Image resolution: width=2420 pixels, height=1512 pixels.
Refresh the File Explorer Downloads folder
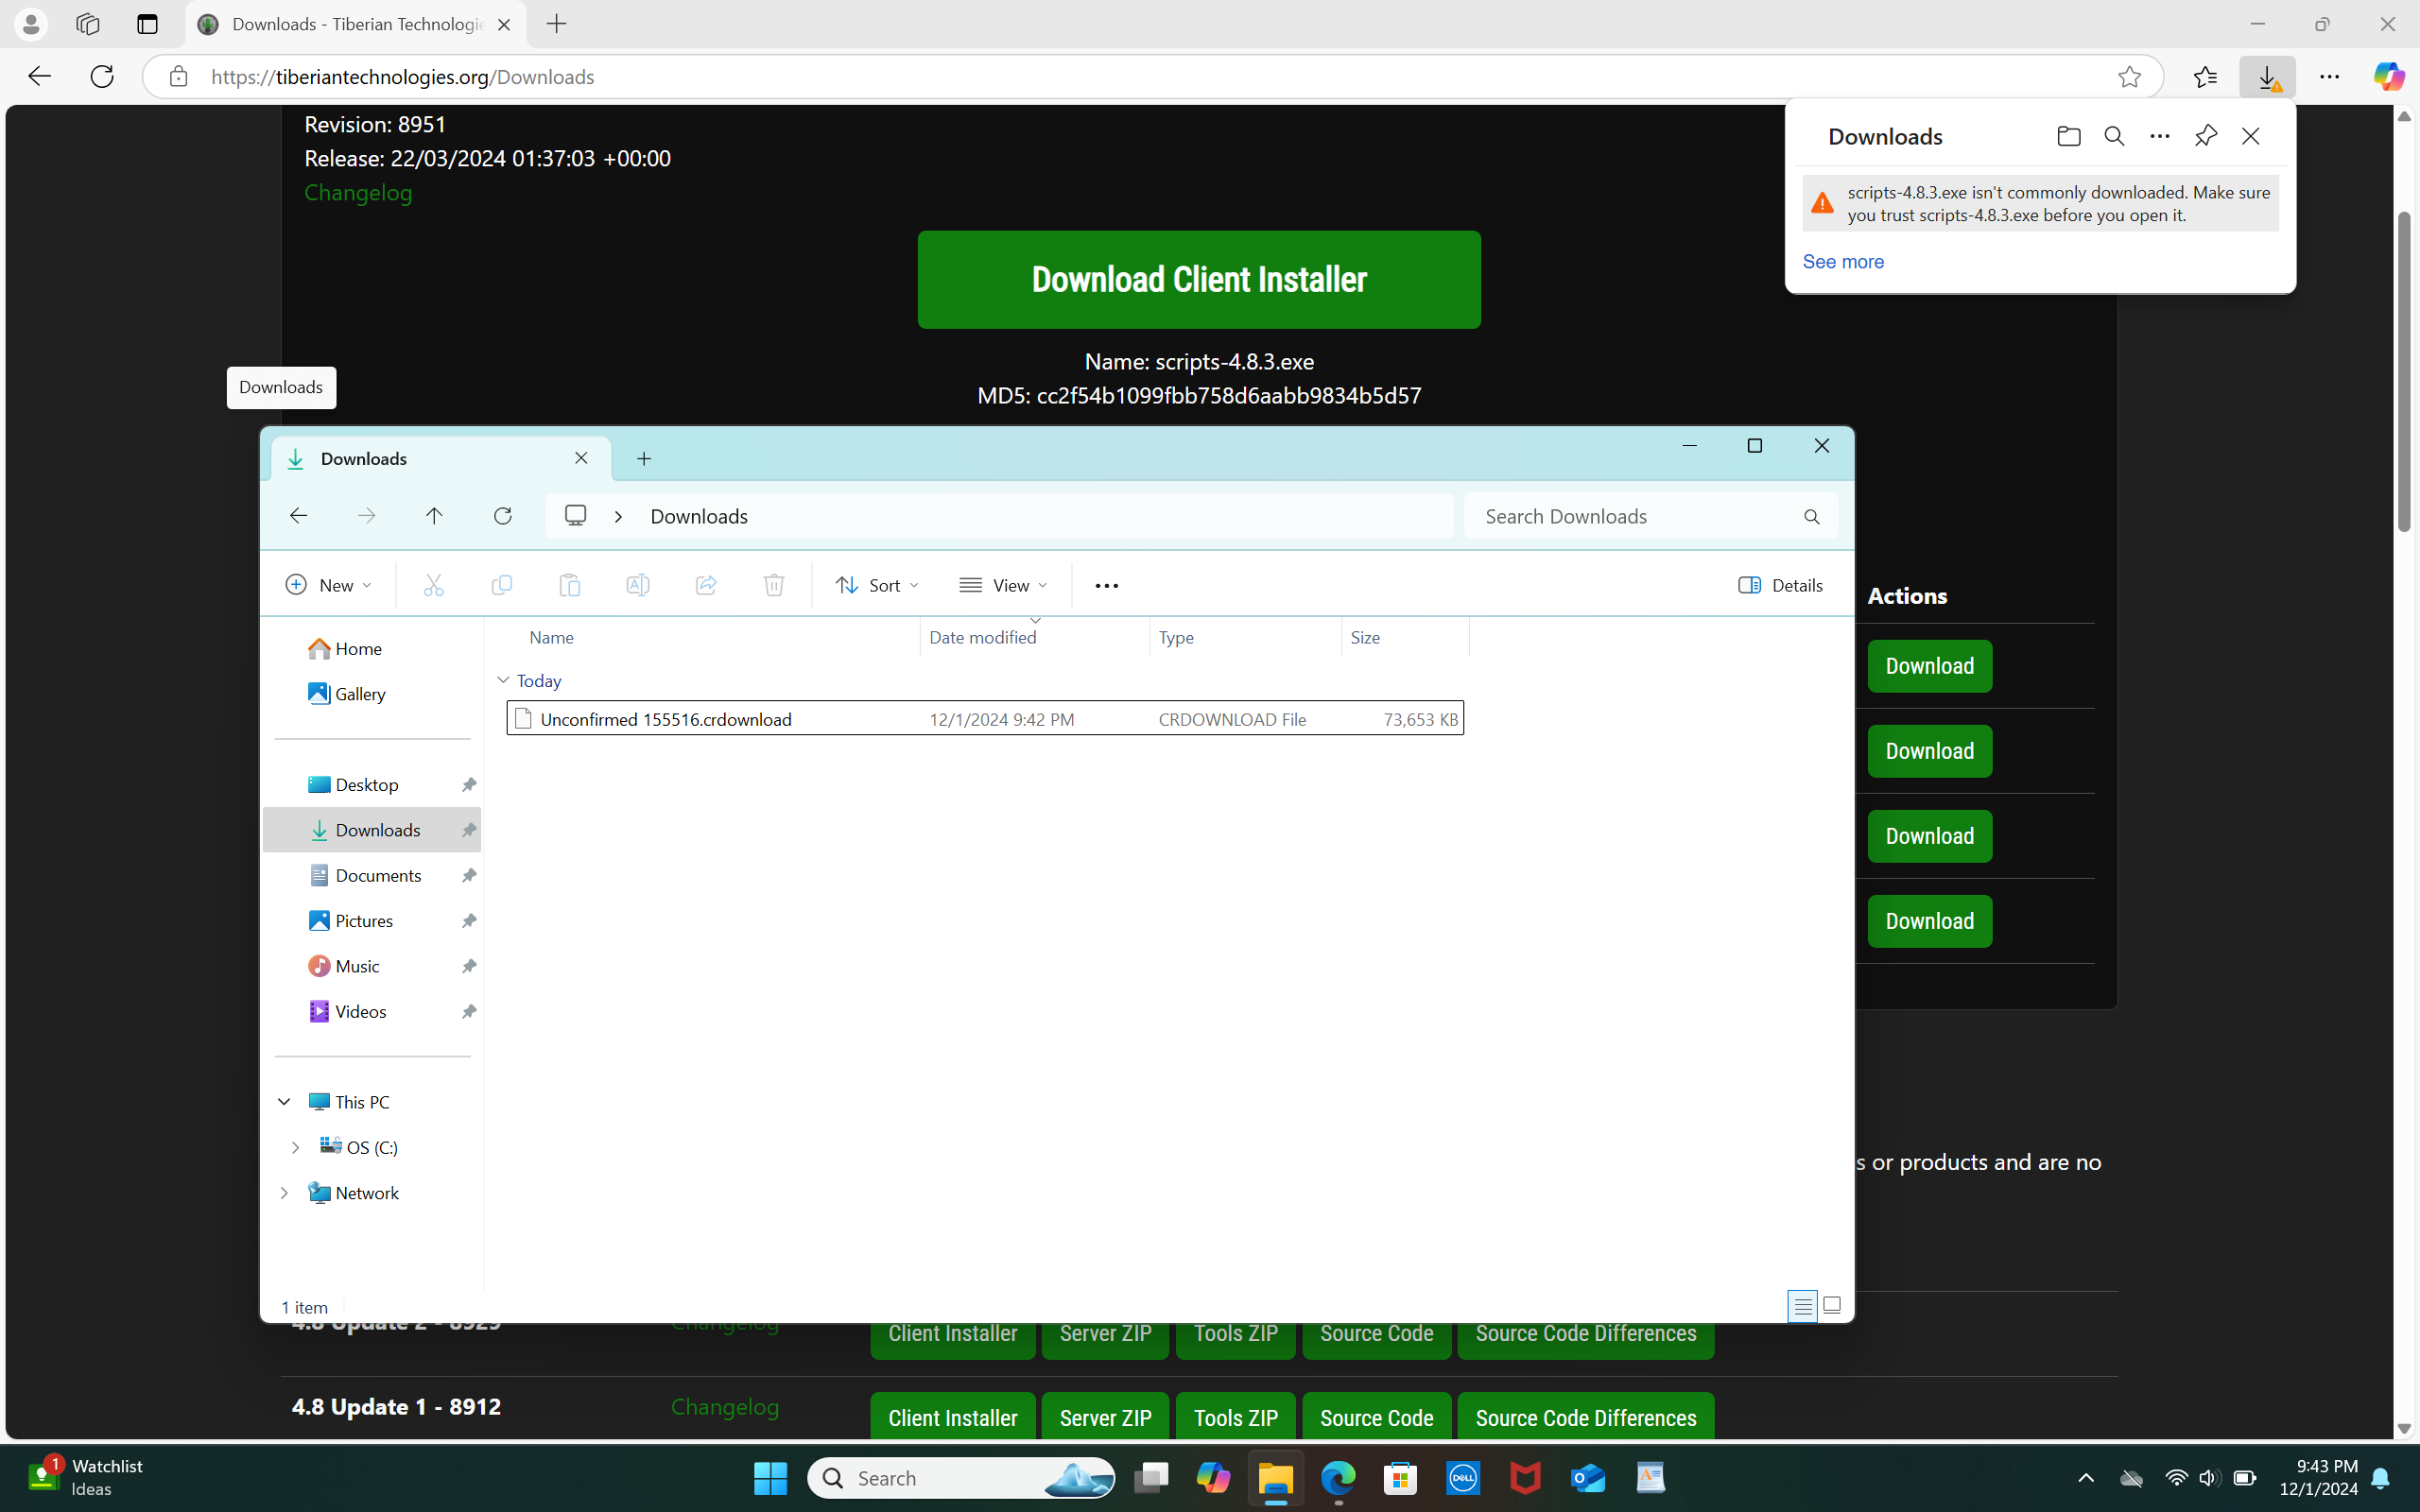[x=502, y=516]
